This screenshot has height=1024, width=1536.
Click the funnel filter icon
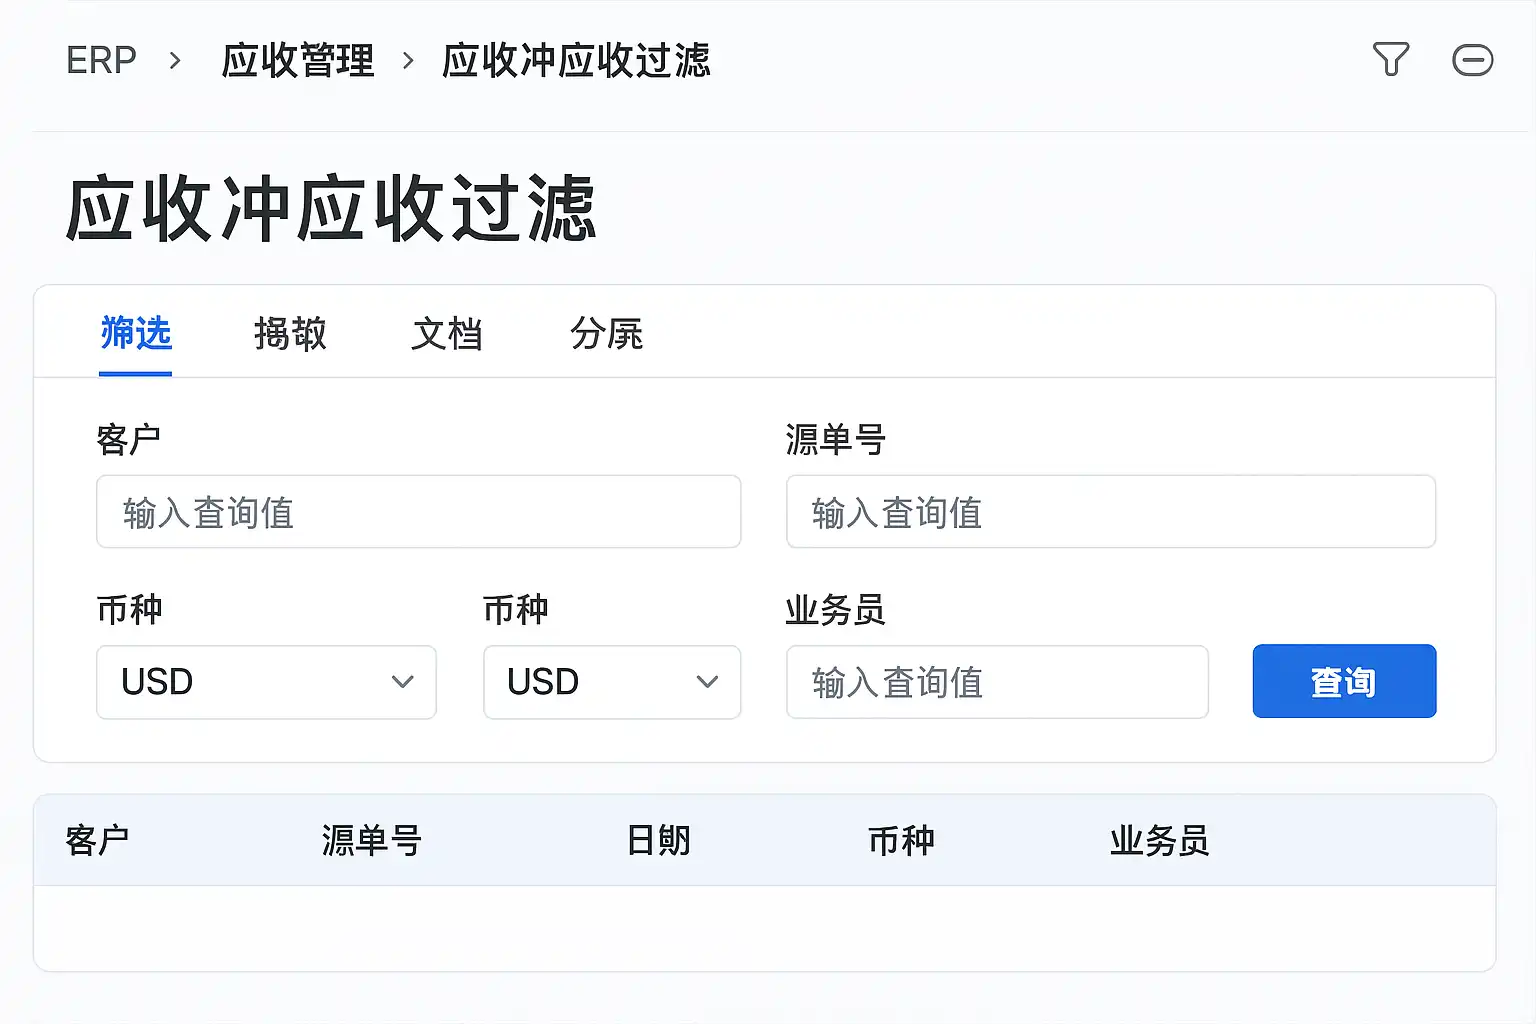(x=1390, y=60)
